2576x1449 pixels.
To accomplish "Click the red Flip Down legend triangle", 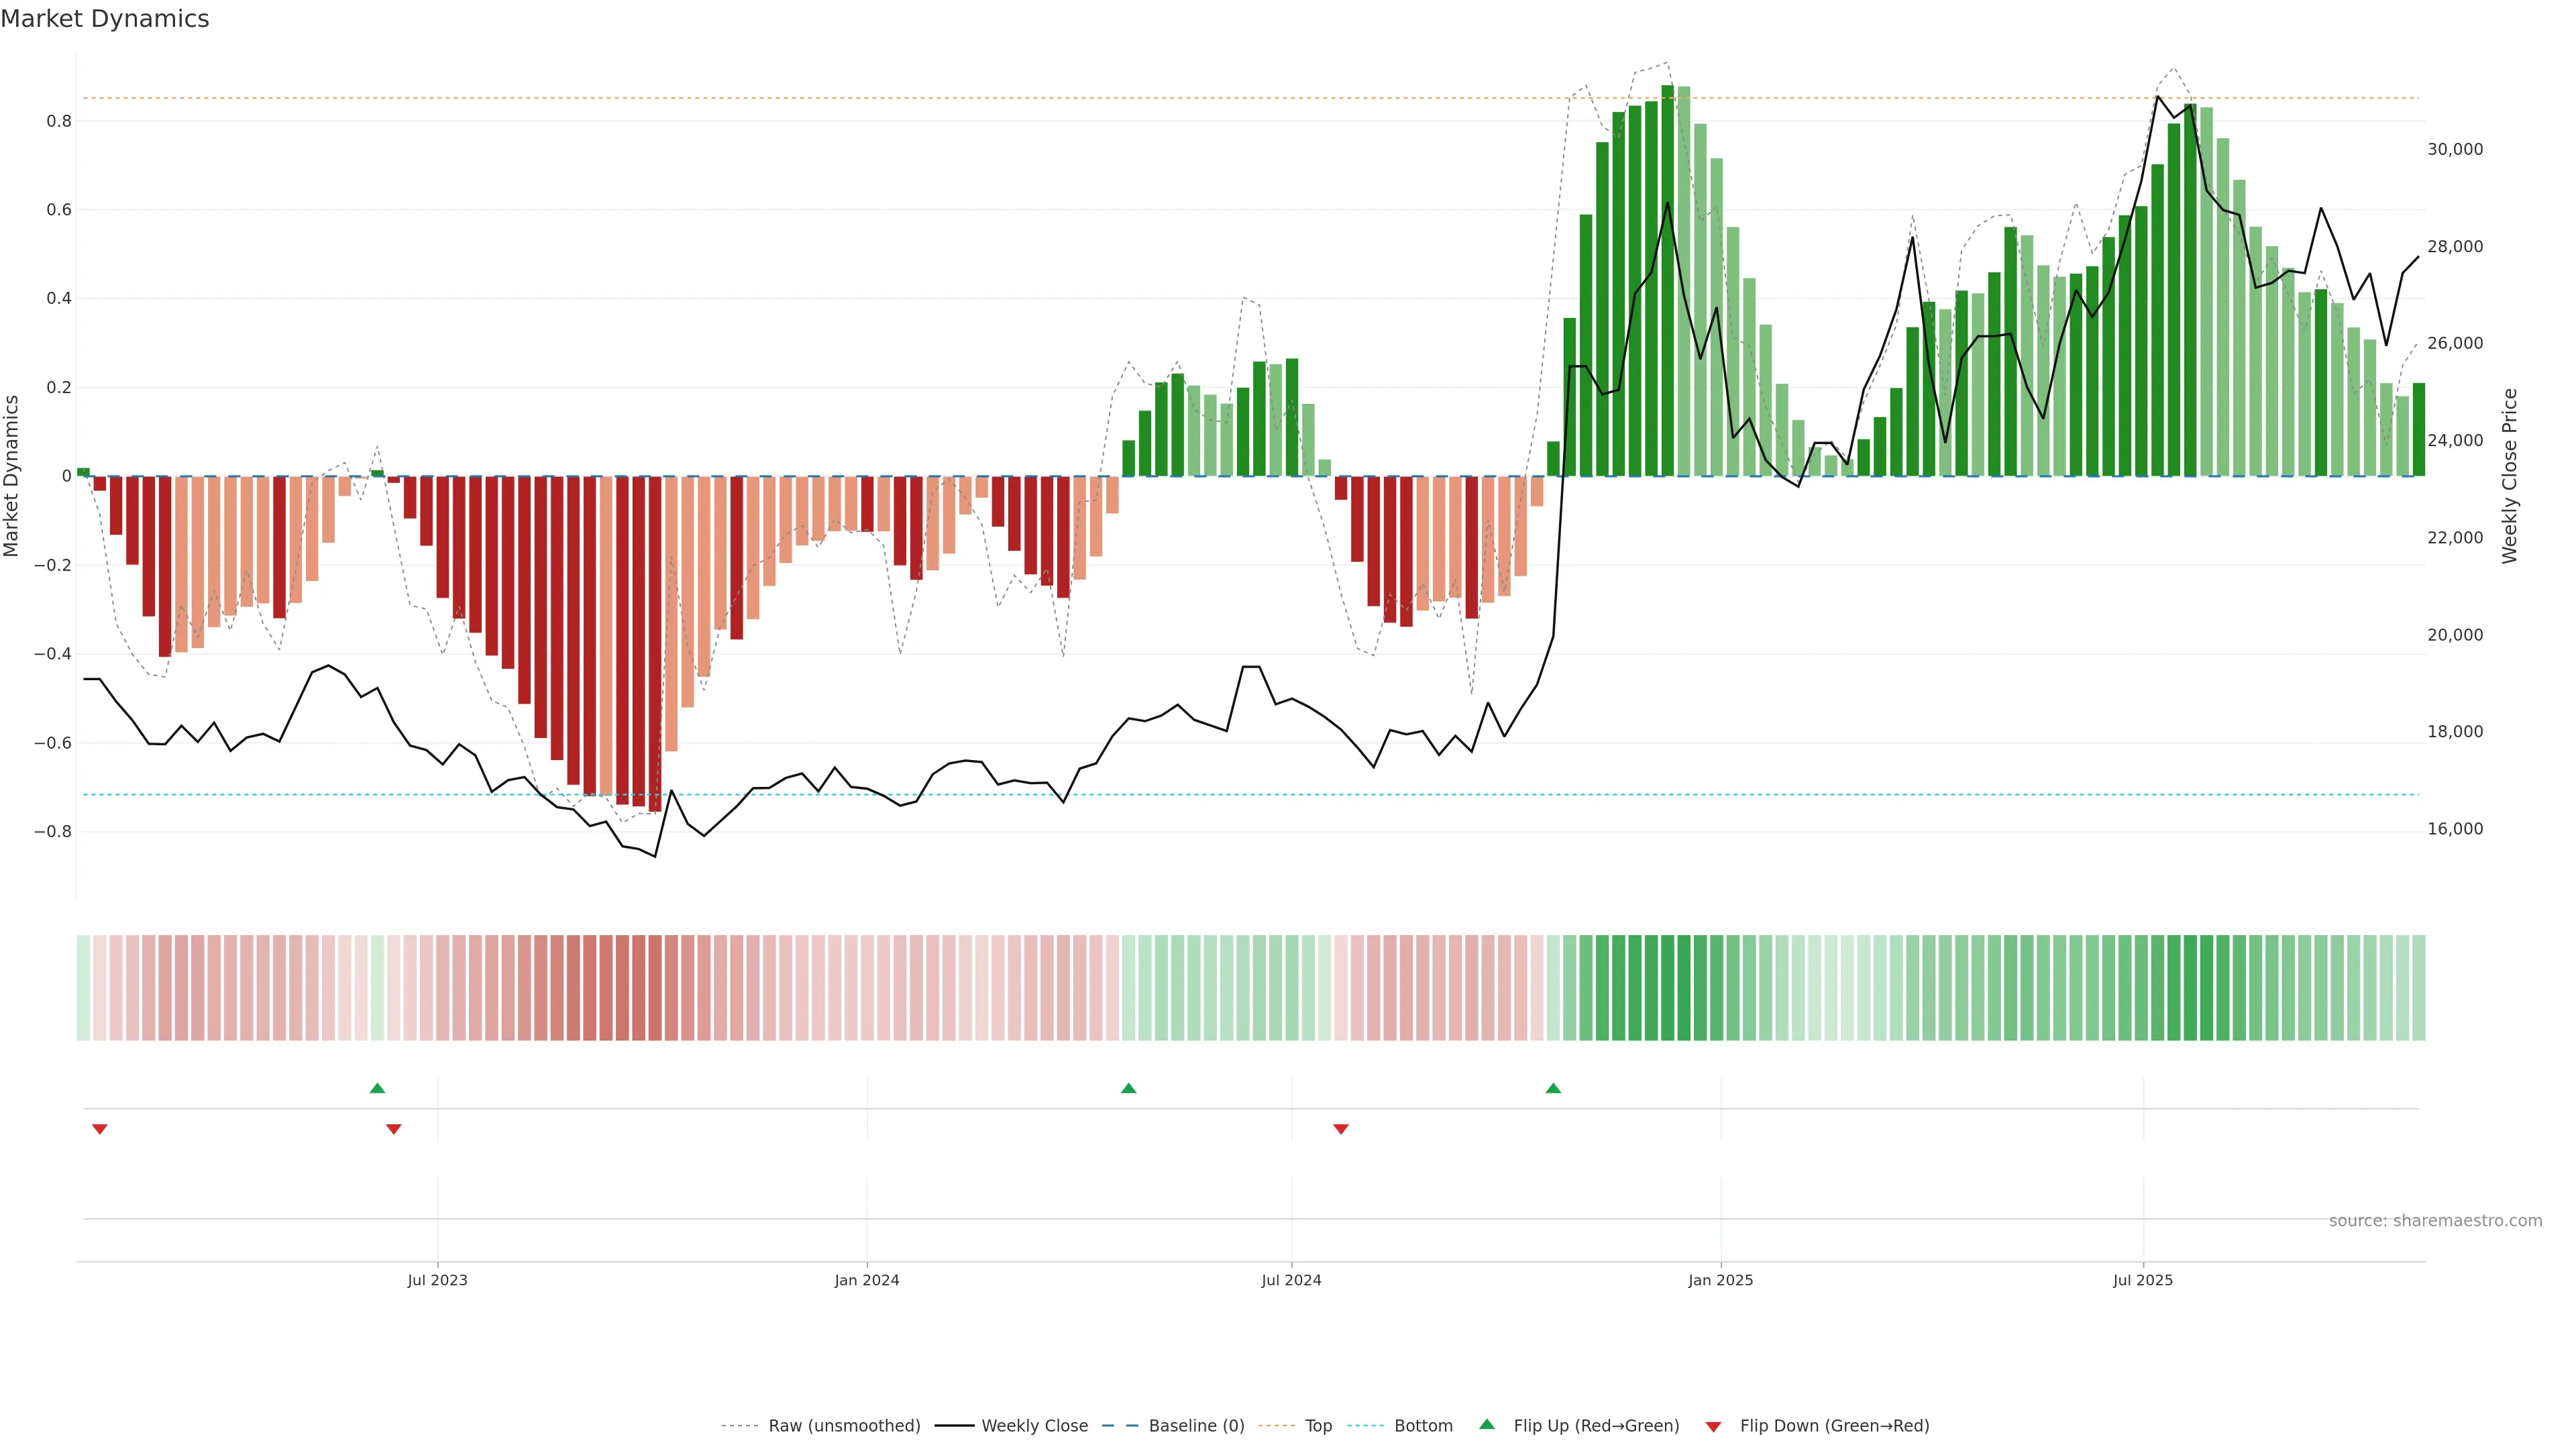I will coord(1713,1427).
